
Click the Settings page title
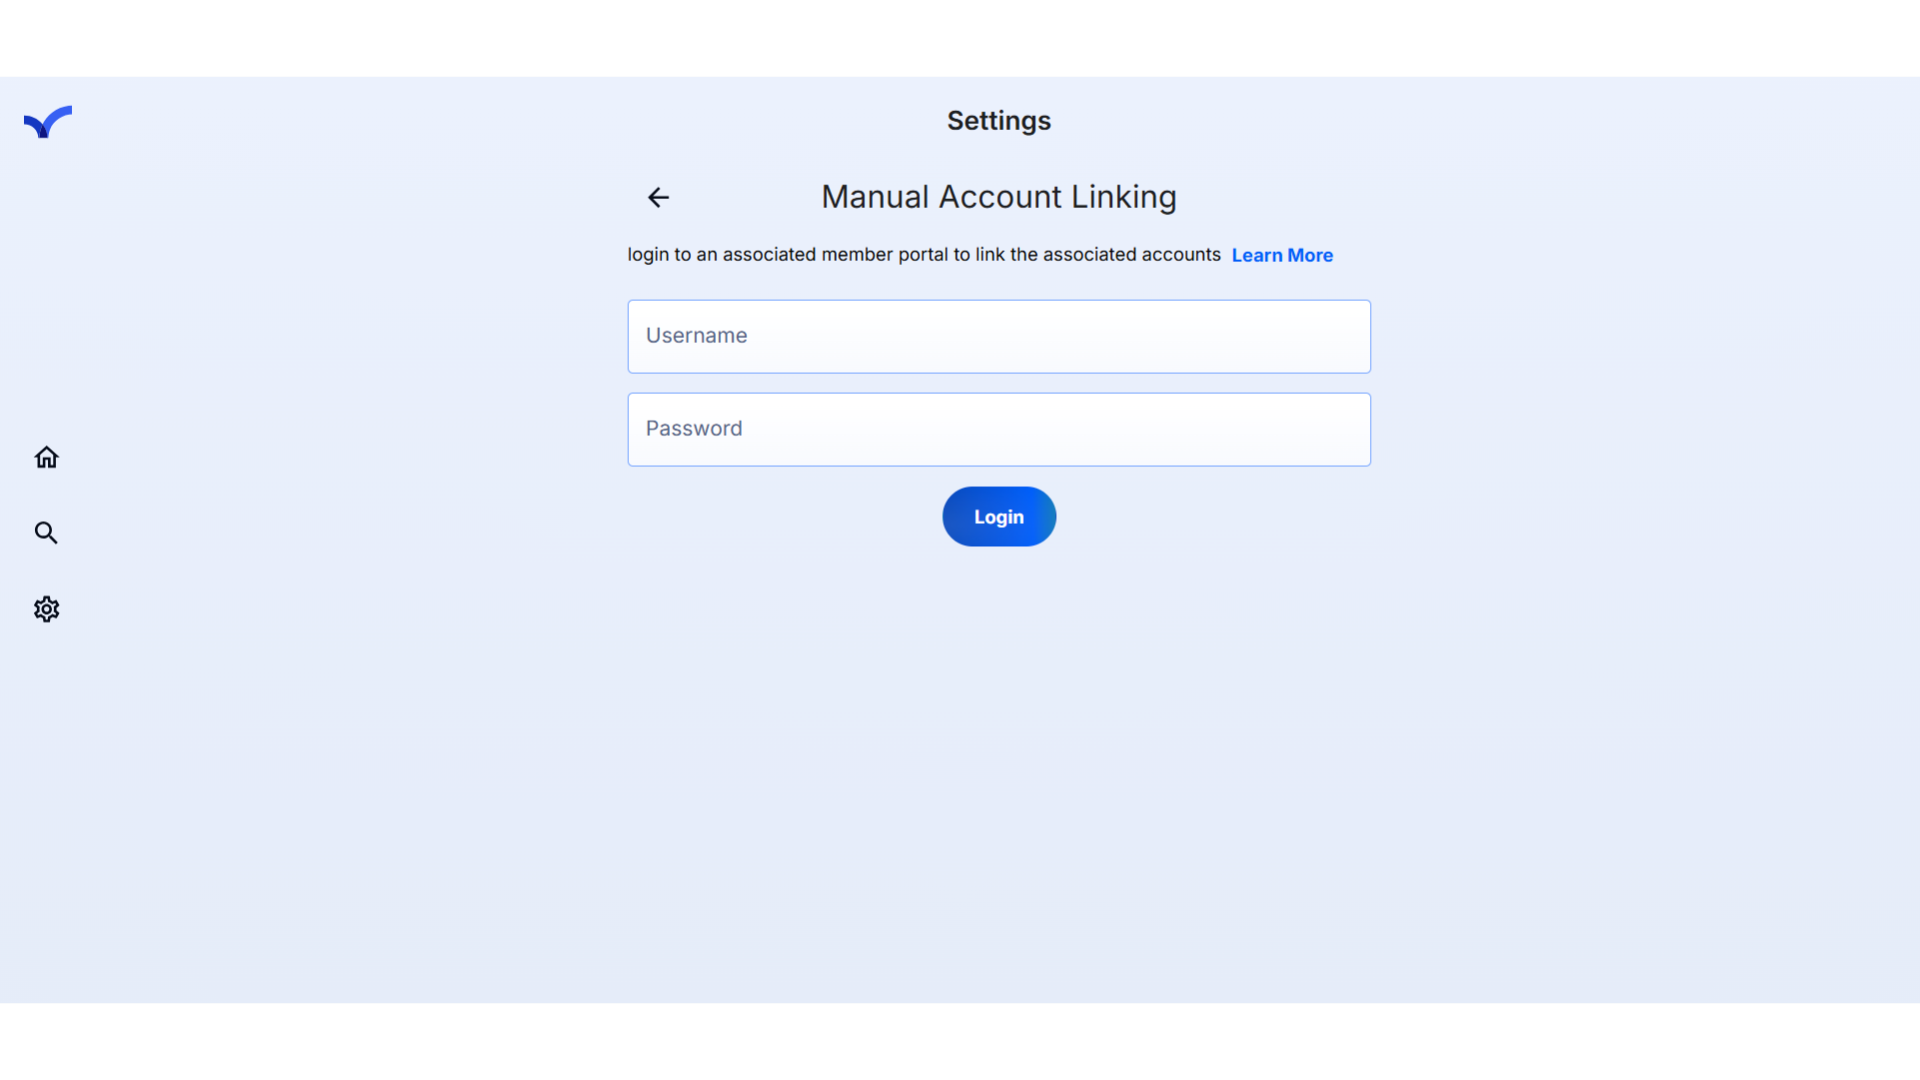pyautogui.click(x=999, y=121)
